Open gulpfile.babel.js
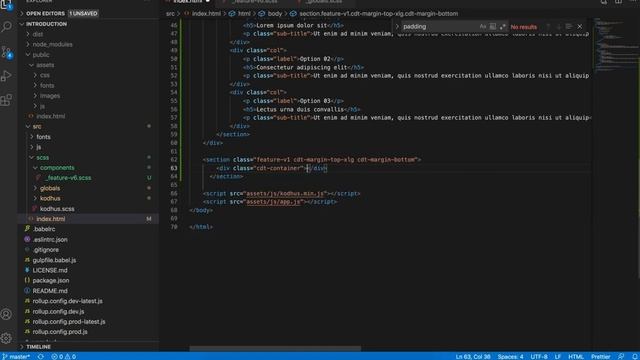Viewport: 640px width, 360px height. click(x=54, y=260)
